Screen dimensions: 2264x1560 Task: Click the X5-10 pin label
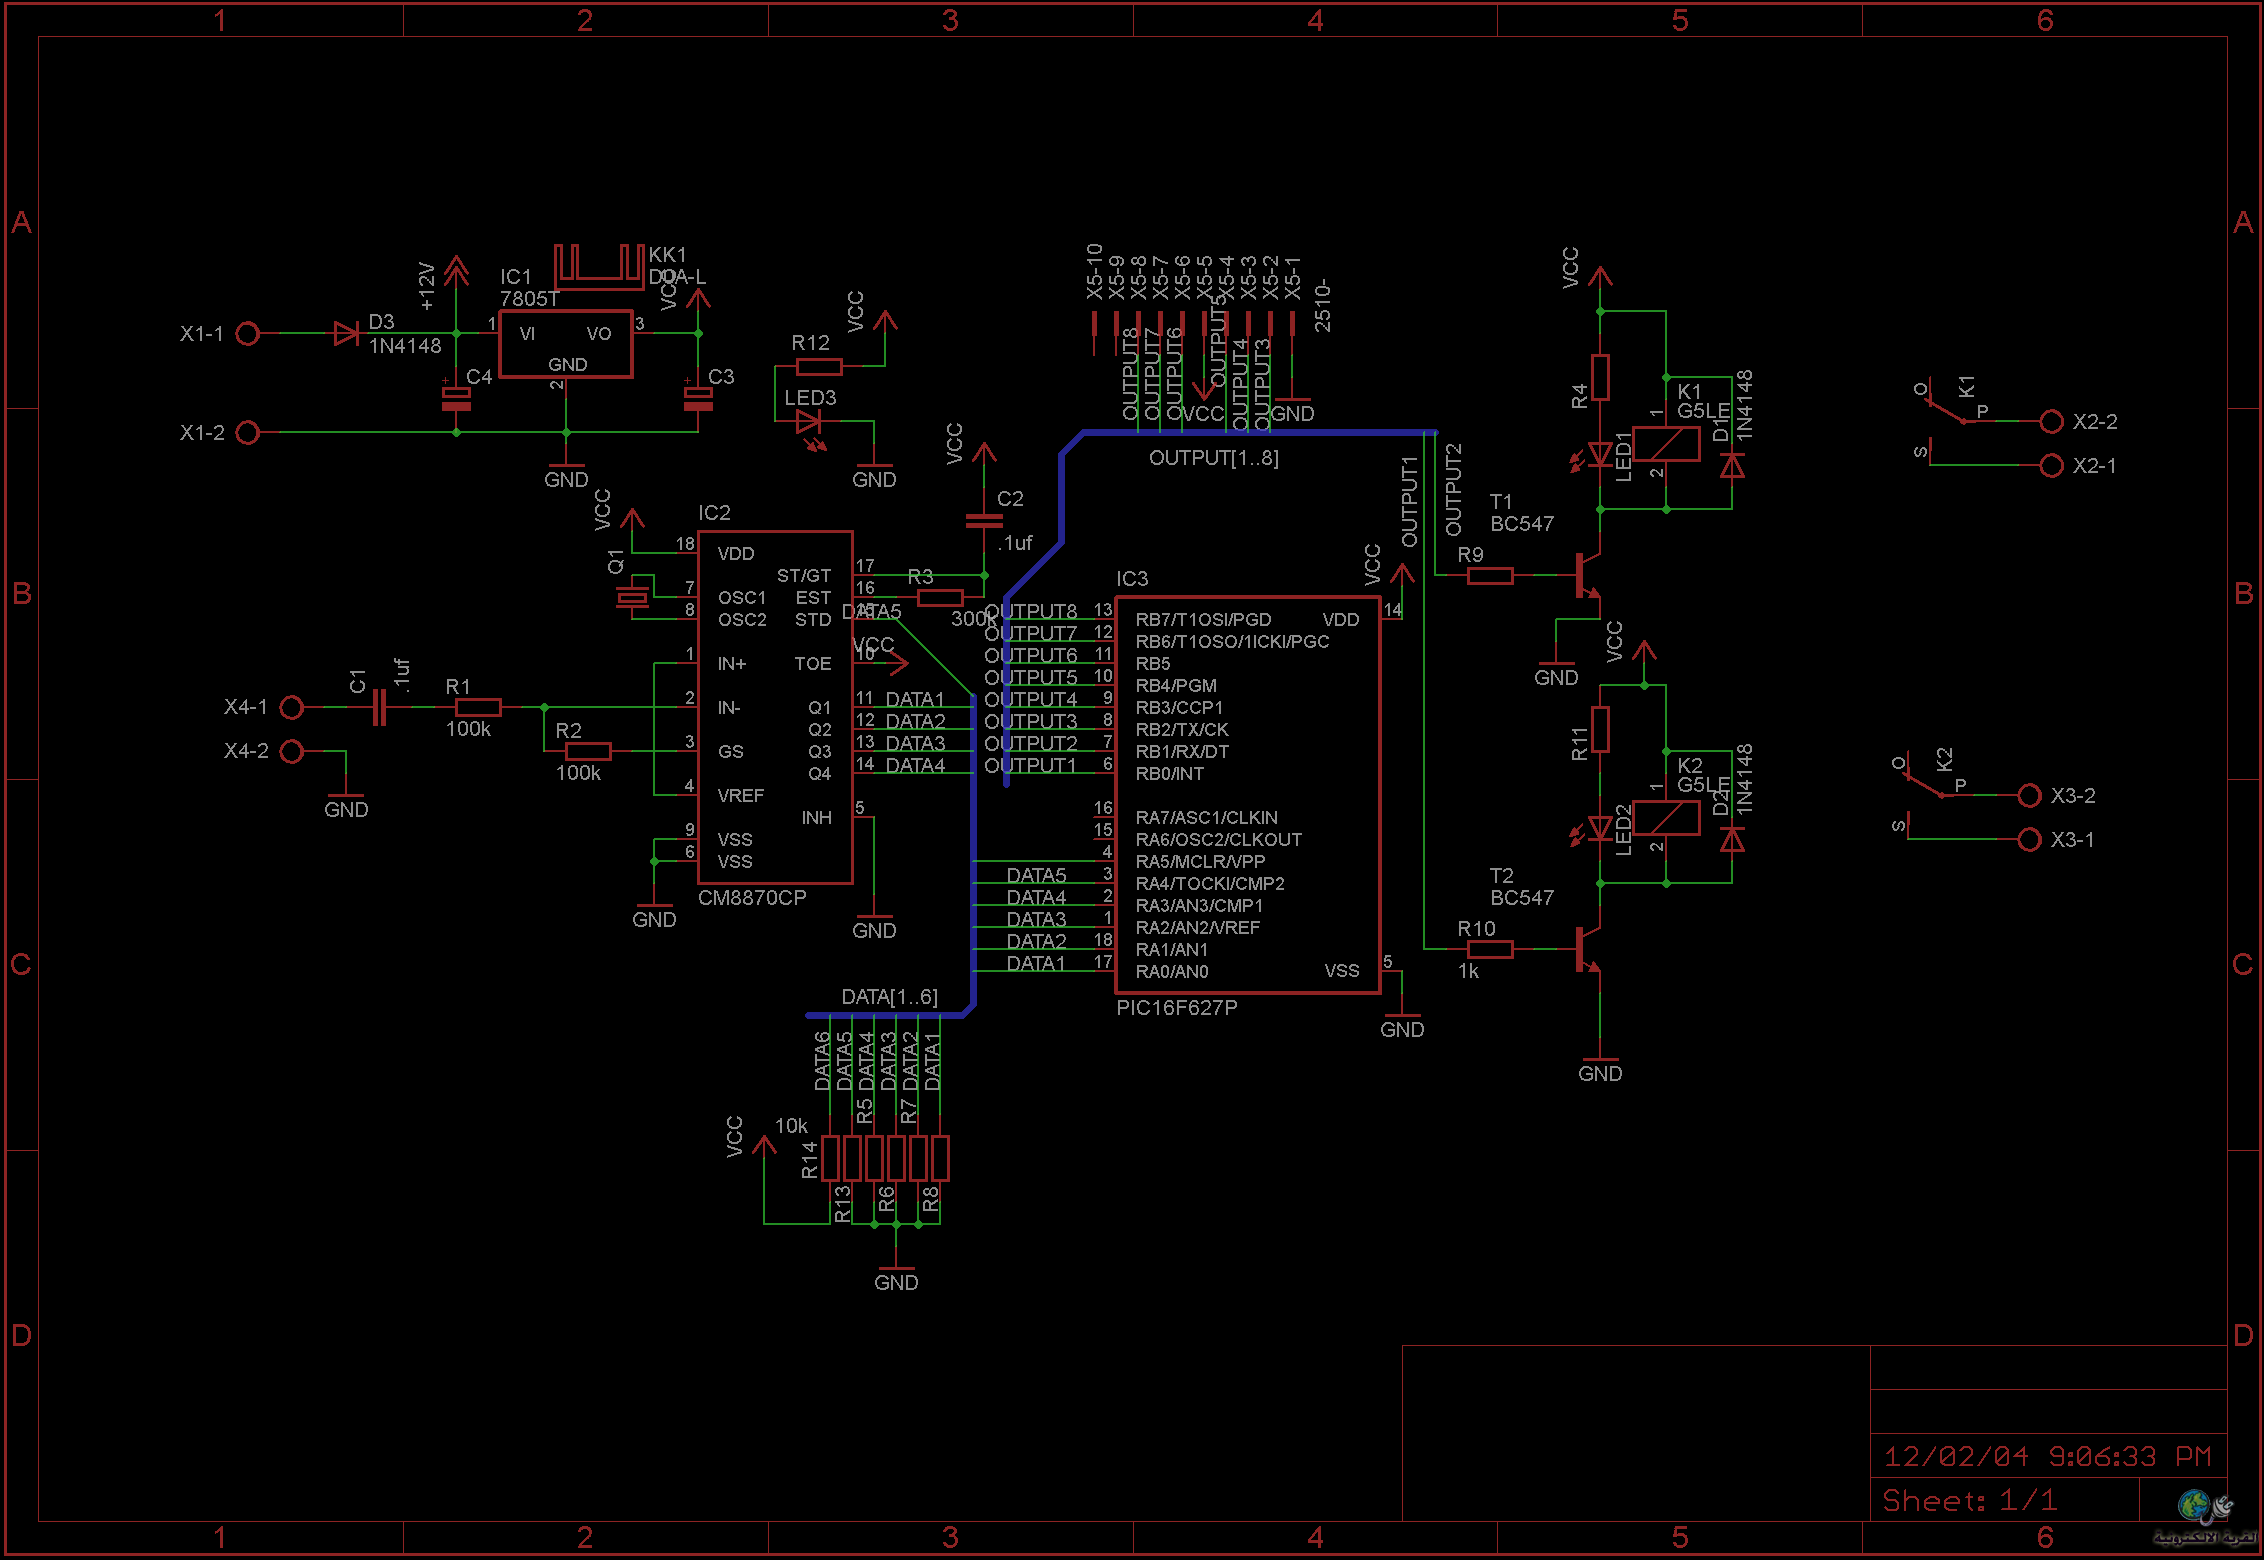1094,271
